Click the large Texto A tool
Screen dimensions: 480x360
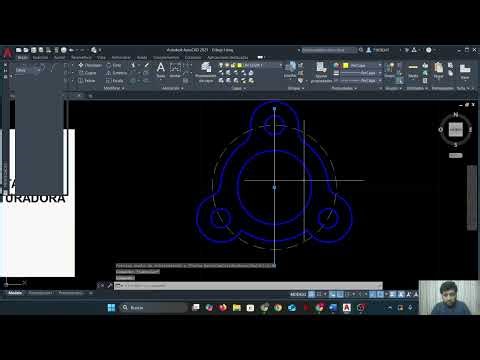point(161,70)
